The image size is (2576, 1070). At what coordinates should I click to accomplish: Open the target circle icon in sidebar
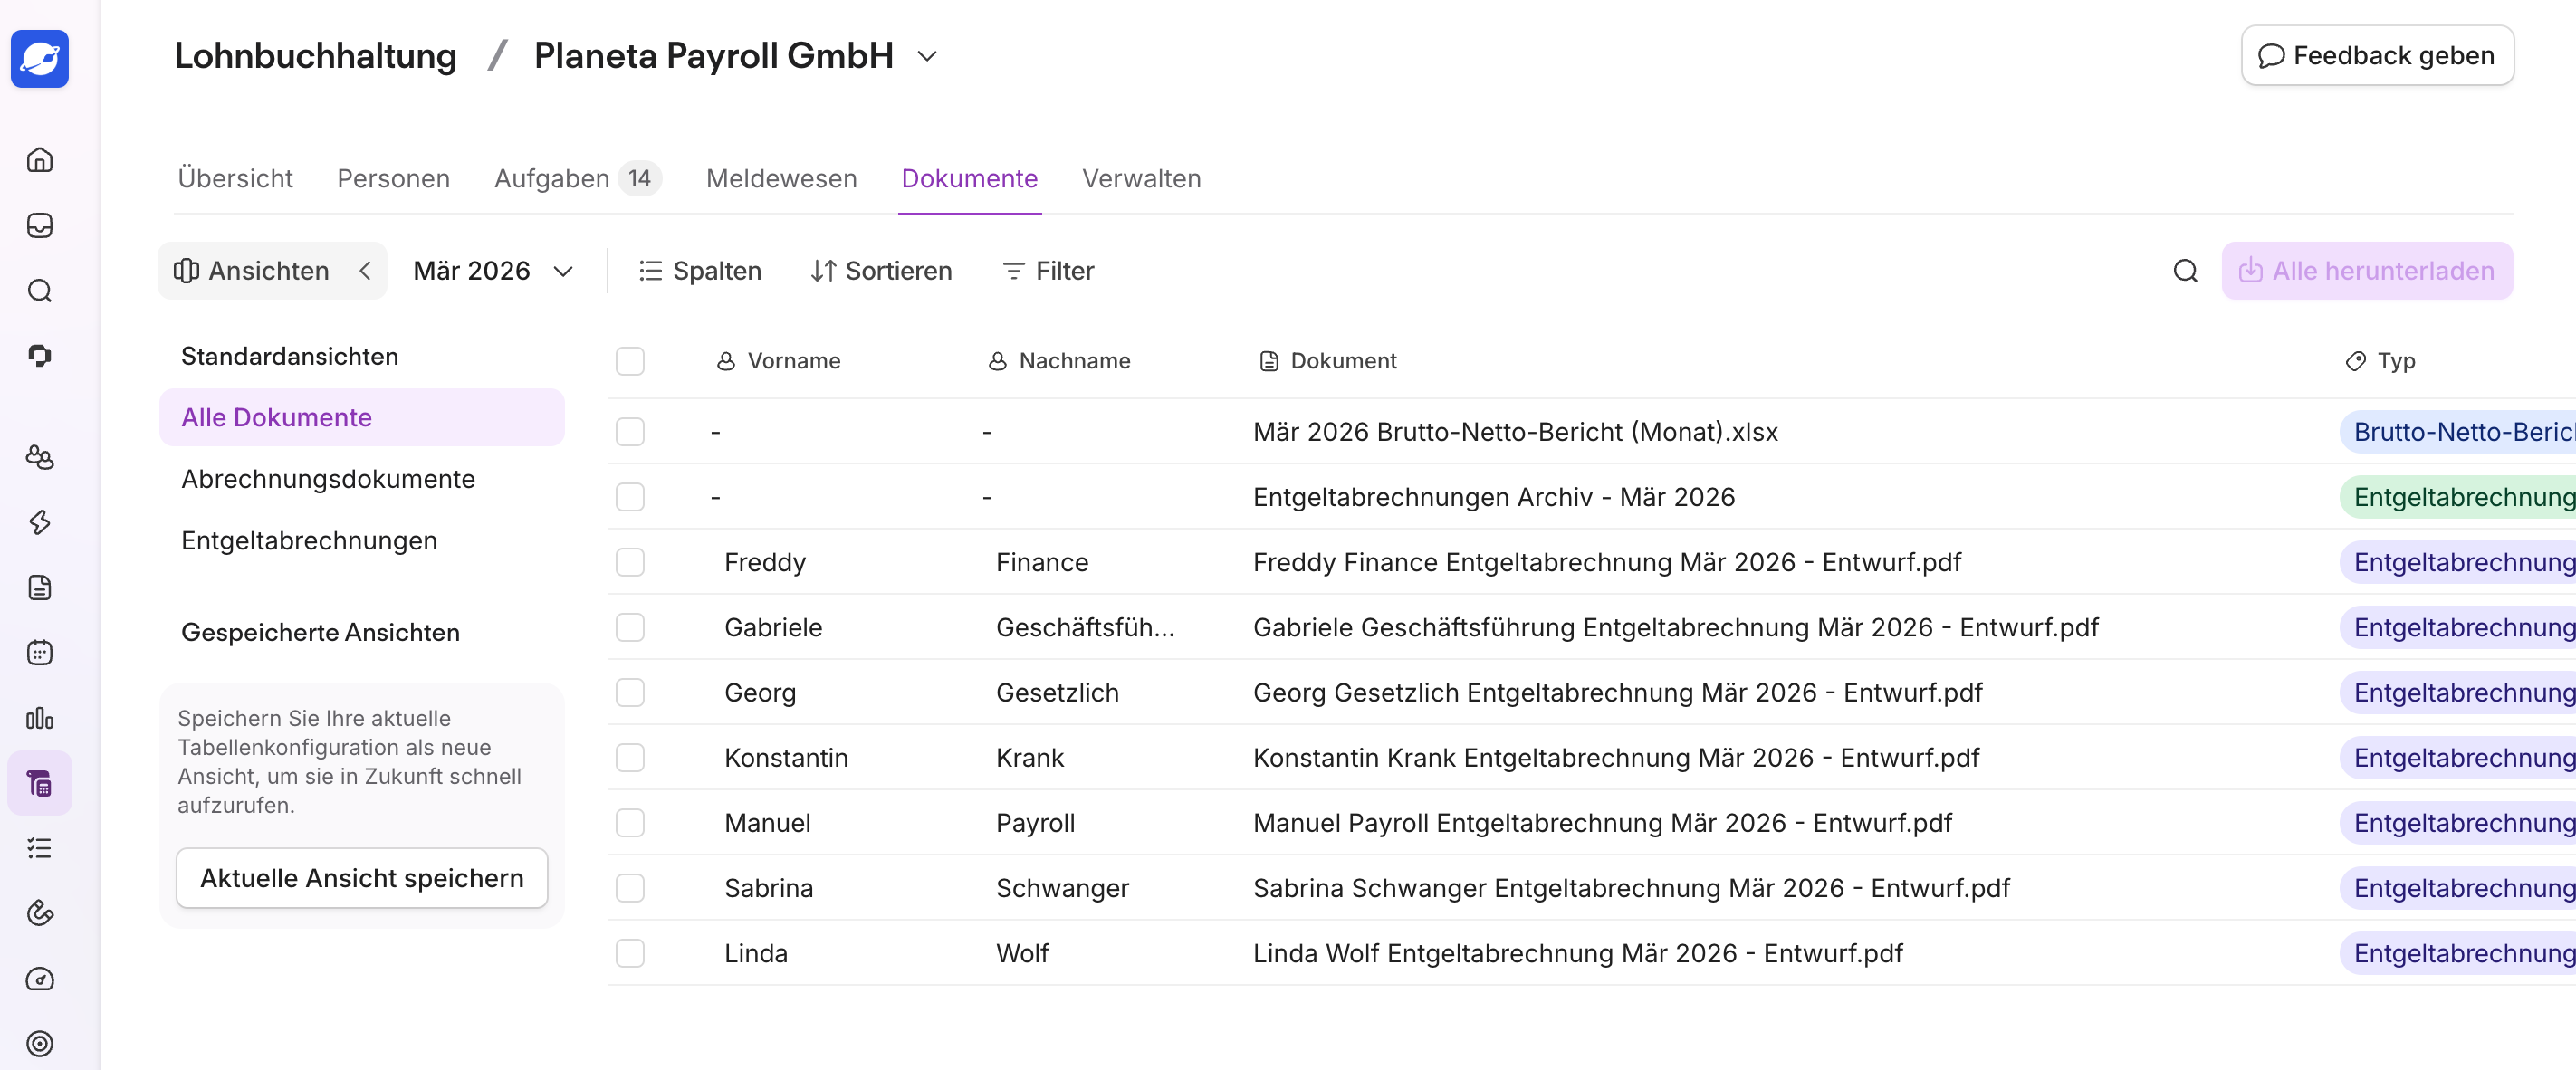click(x=40, y=1044)
